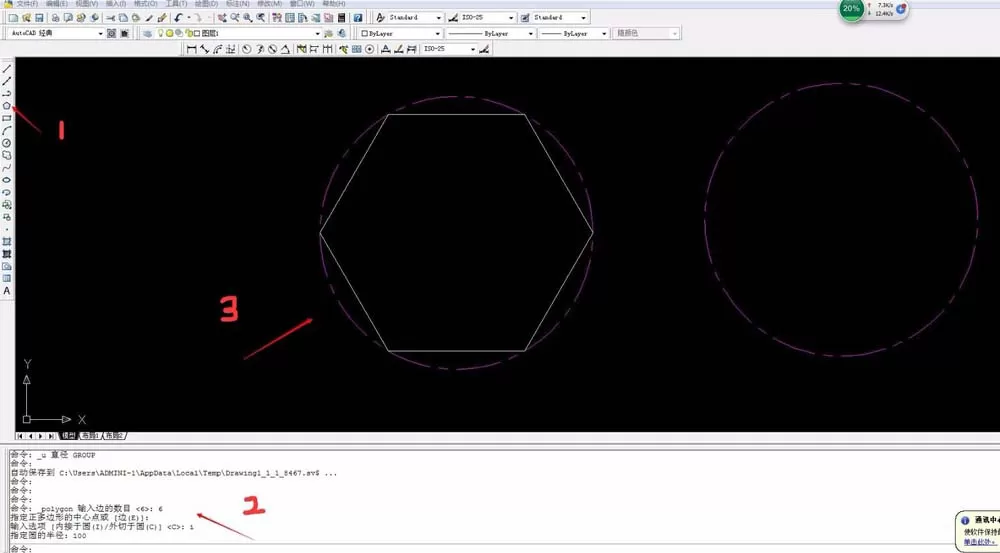Click the Zoom Realtime magnifier icon
Image resolution: width=1000 pixels, height=553 pixels.
coord(235,18)
